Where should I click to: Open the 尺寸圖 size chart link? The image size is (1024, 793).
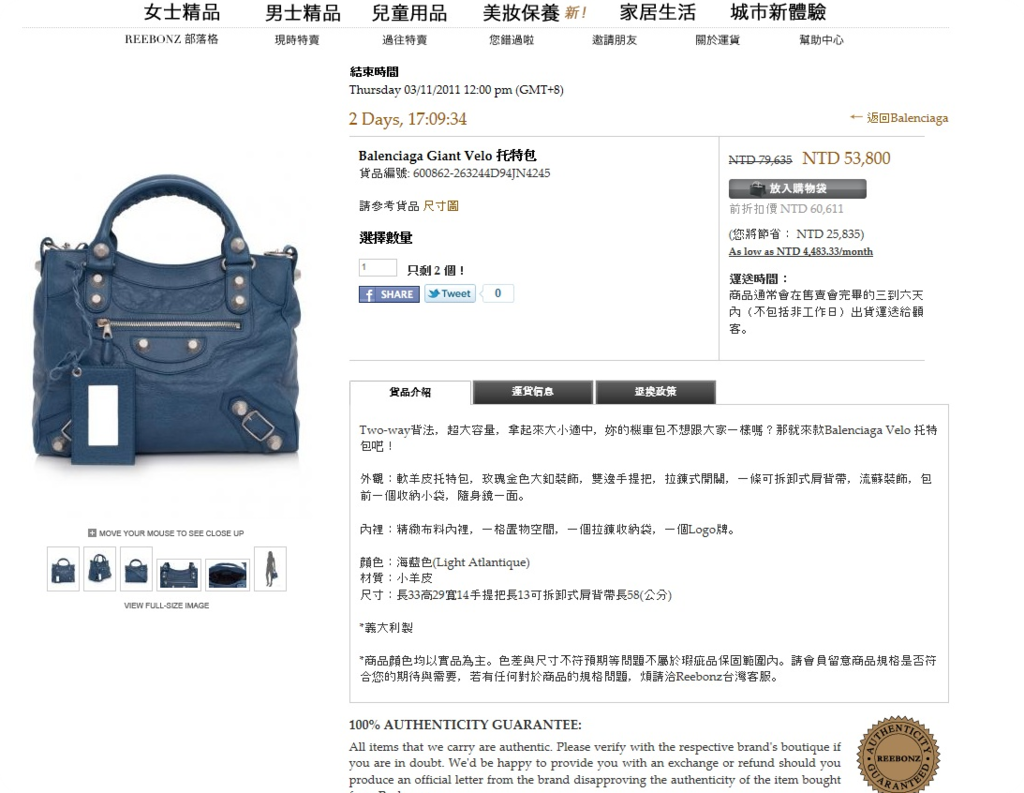(440, 206)
